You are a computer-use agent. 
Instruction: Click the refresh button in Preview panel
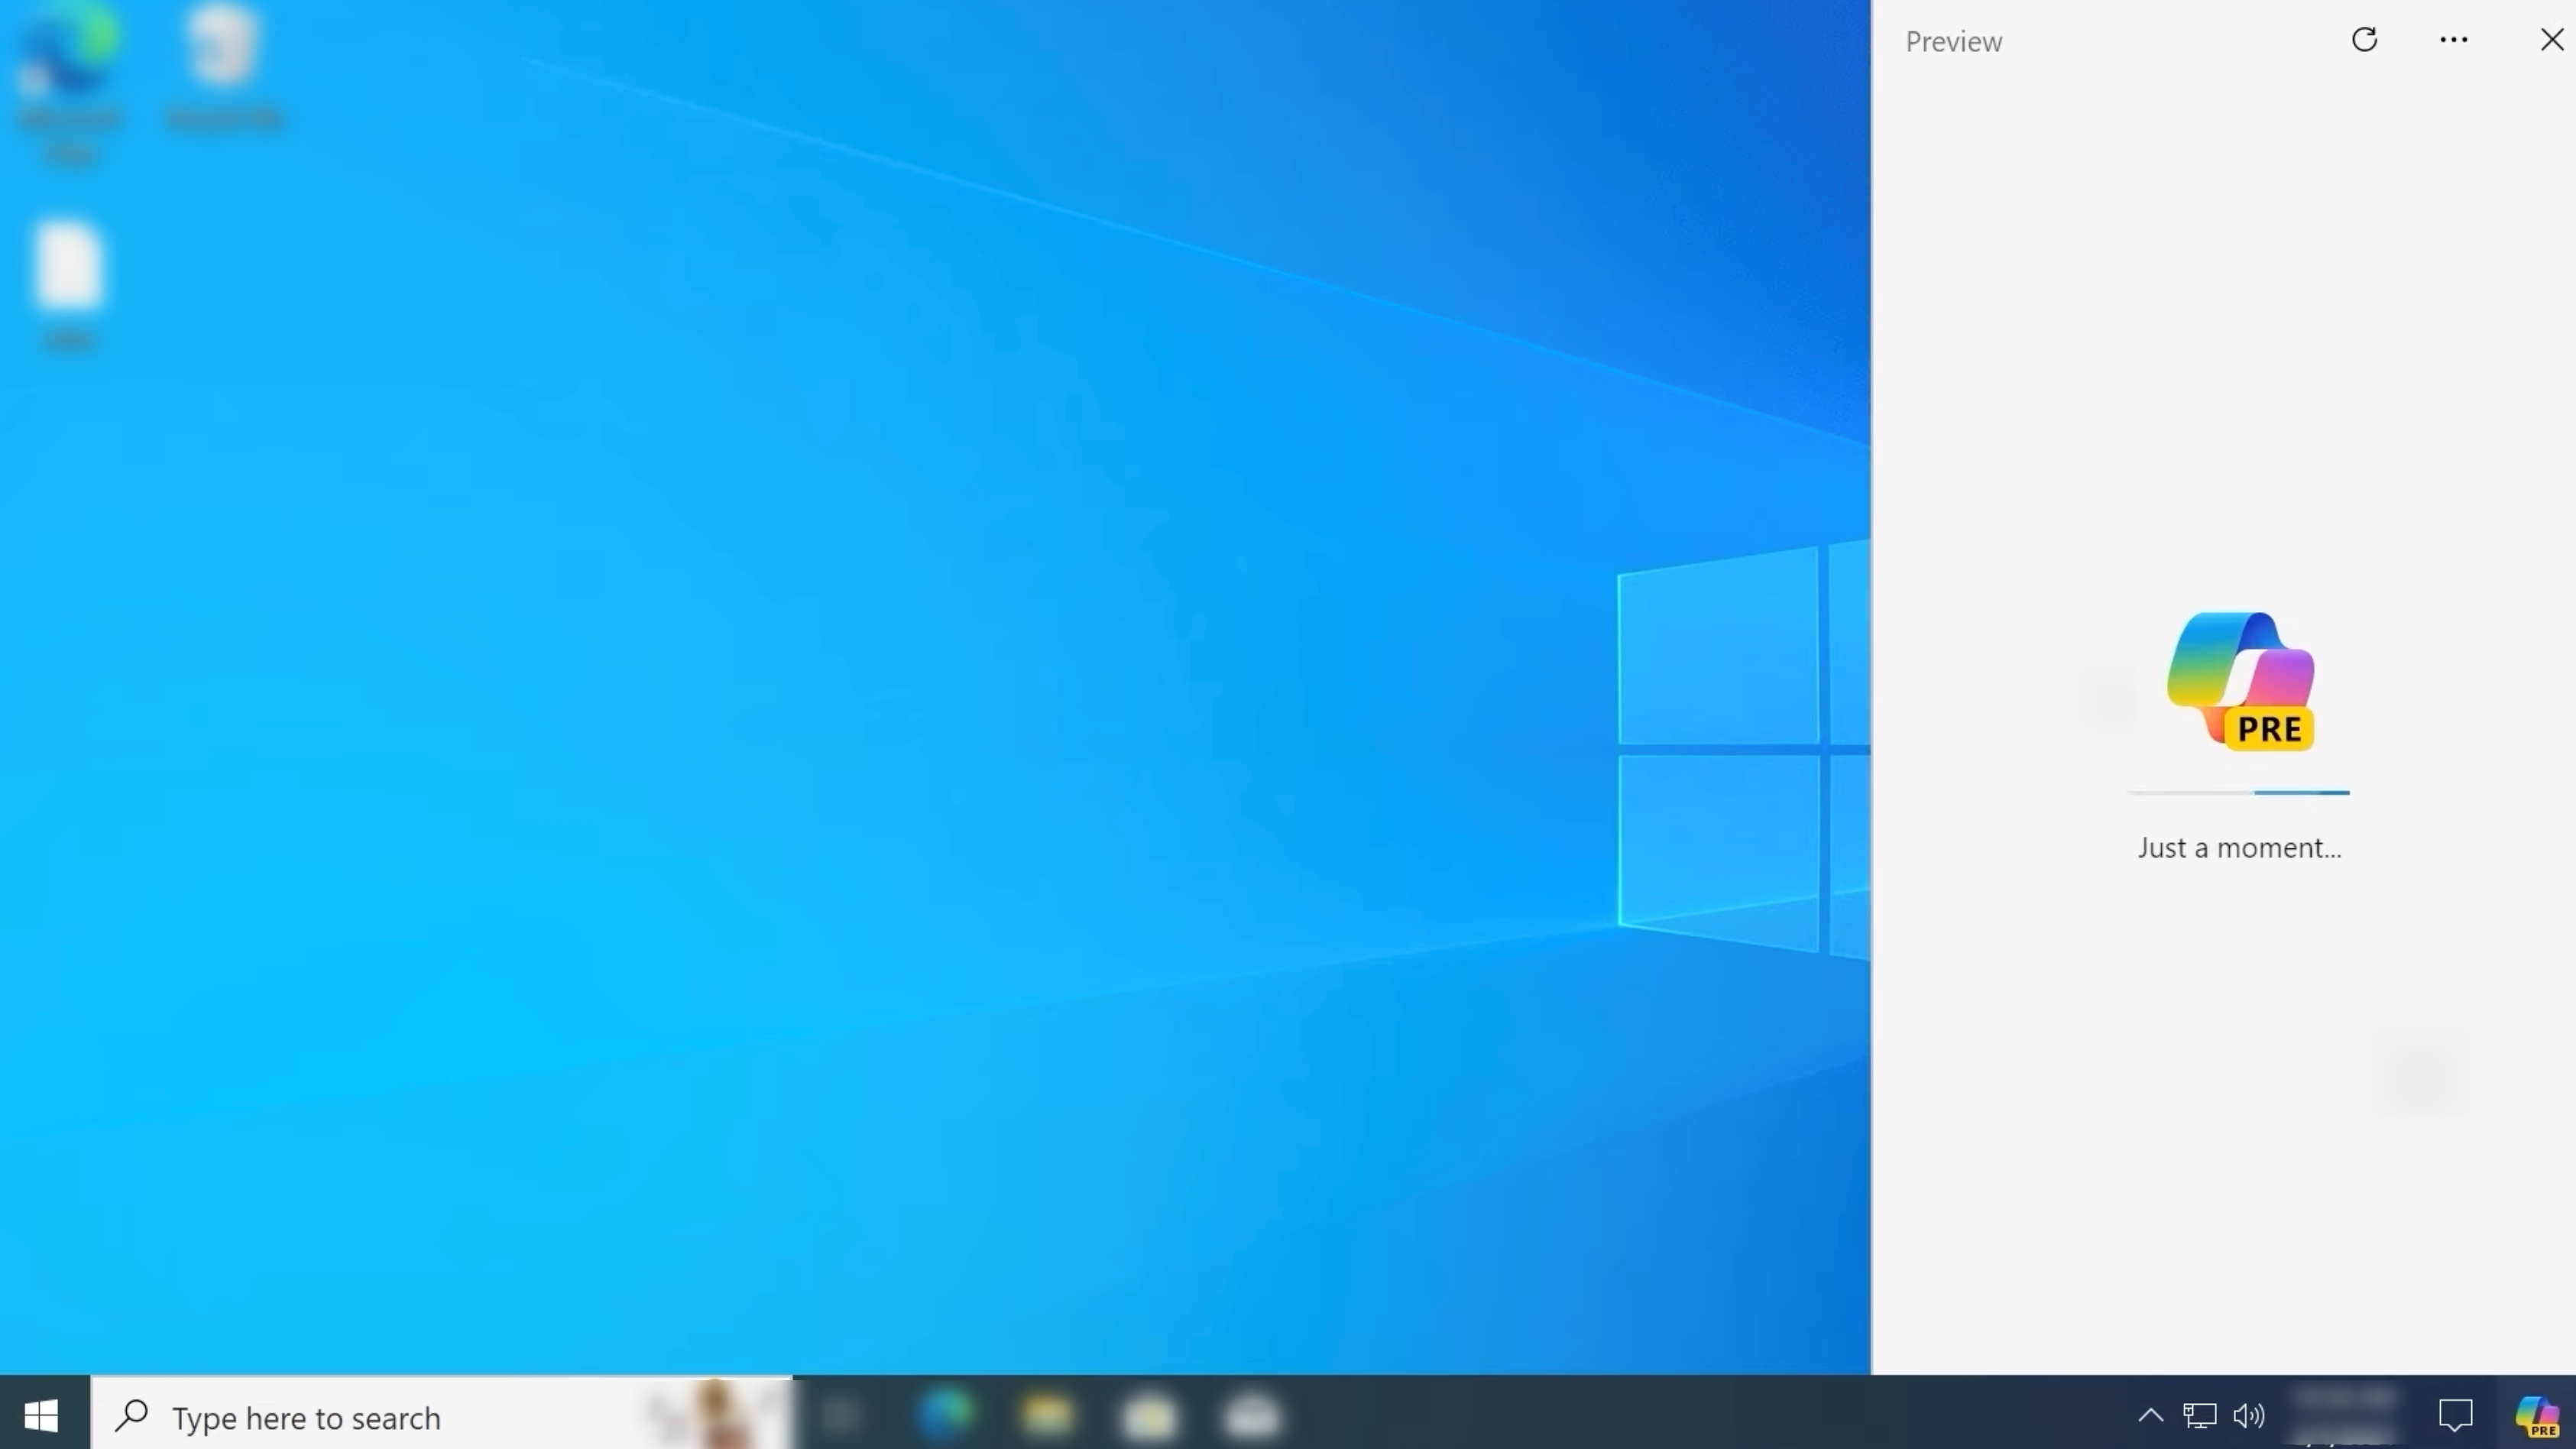(2364, 39)
